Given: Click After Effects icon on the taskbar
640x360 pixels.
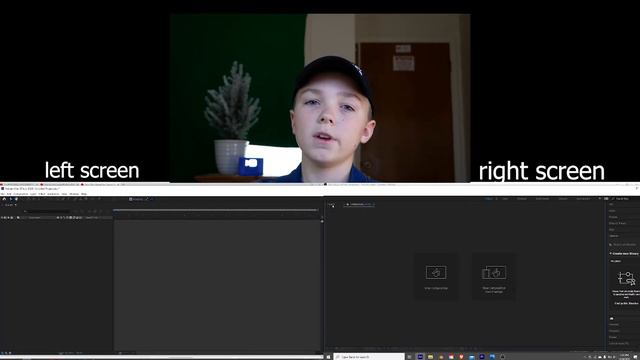Looking at the screenshot, I should point(420,357).
